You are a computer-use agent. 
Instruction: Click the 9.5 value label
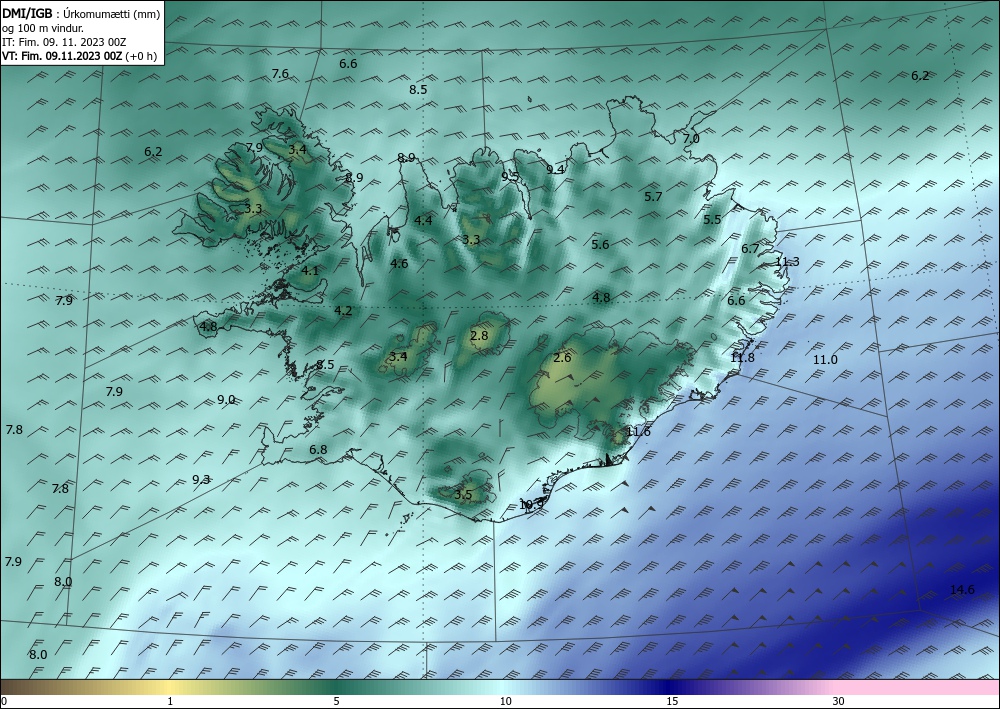[510, 177]
